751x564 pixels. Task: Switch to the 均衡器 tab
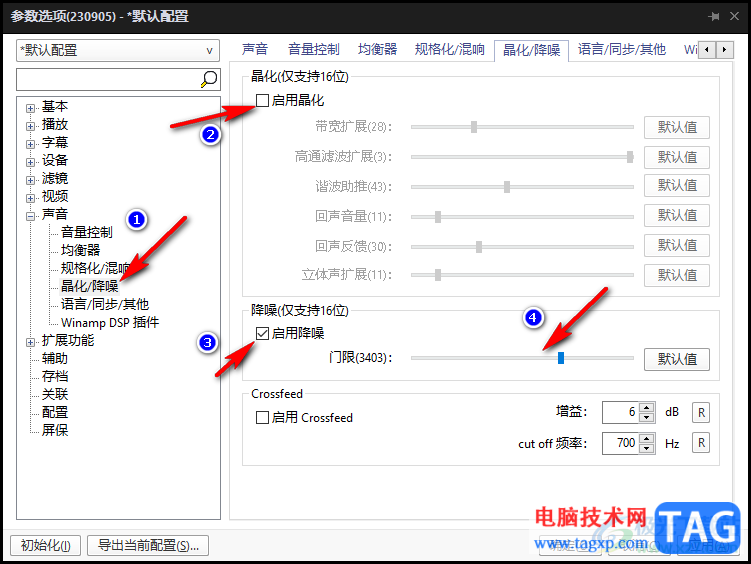tap(377, 49)
